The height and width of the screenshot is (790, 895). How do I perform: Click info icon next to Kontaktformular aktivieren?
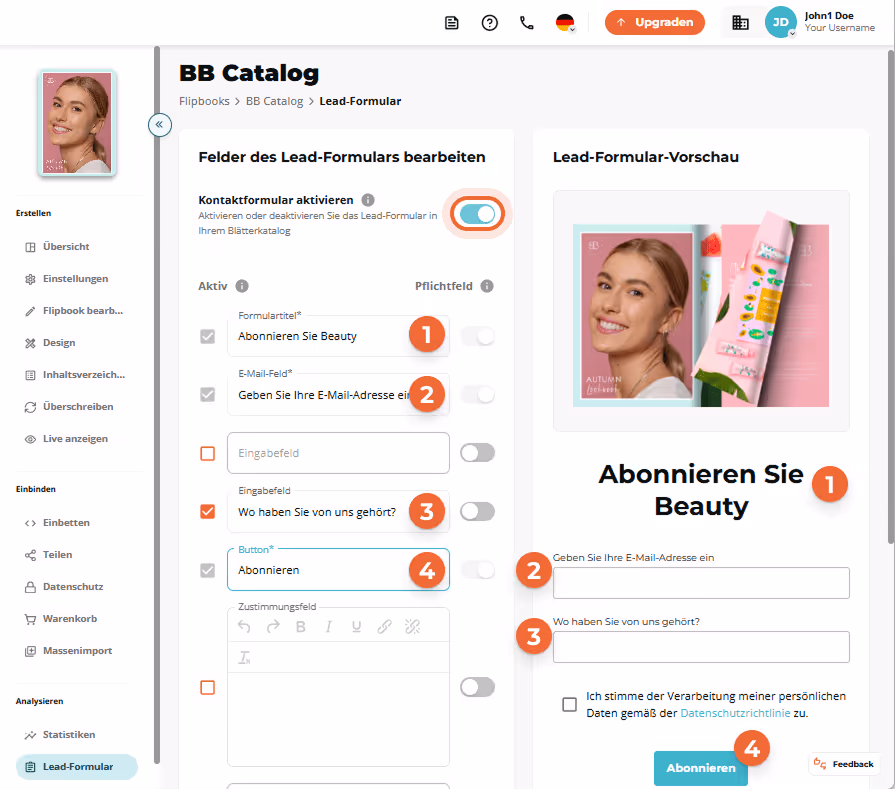368,200
